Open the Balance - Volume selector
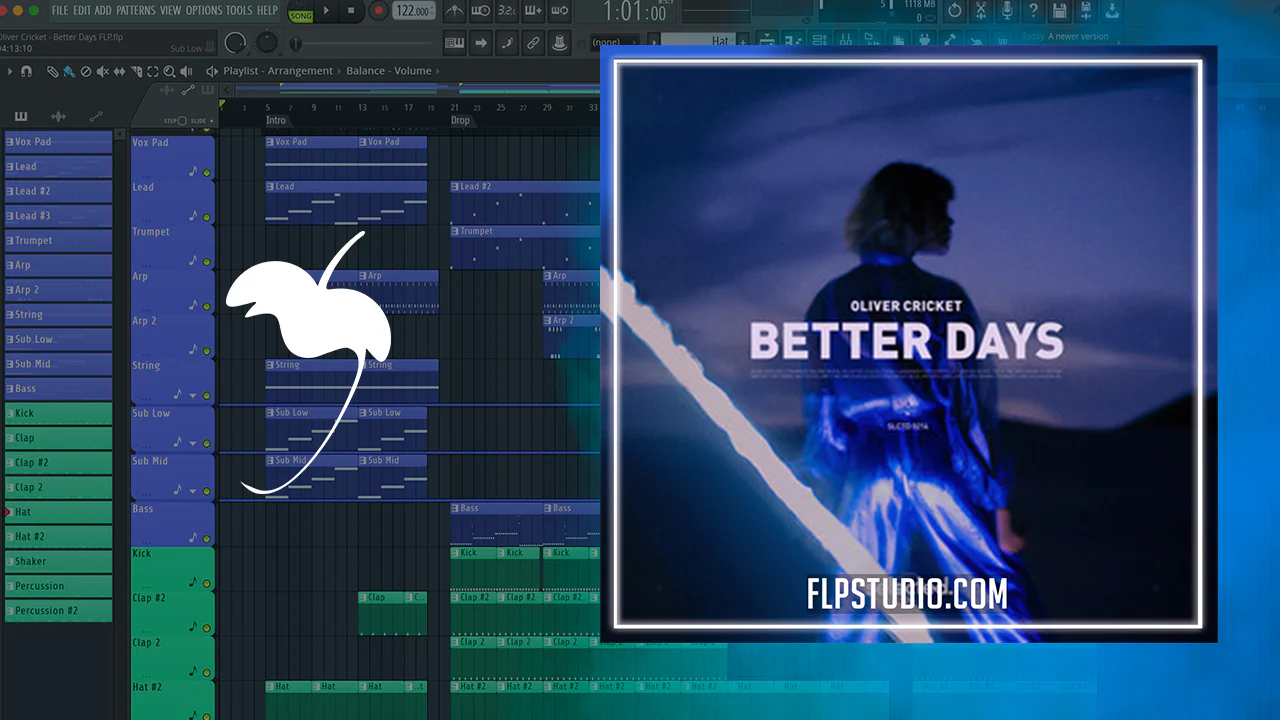 (389, 71)
